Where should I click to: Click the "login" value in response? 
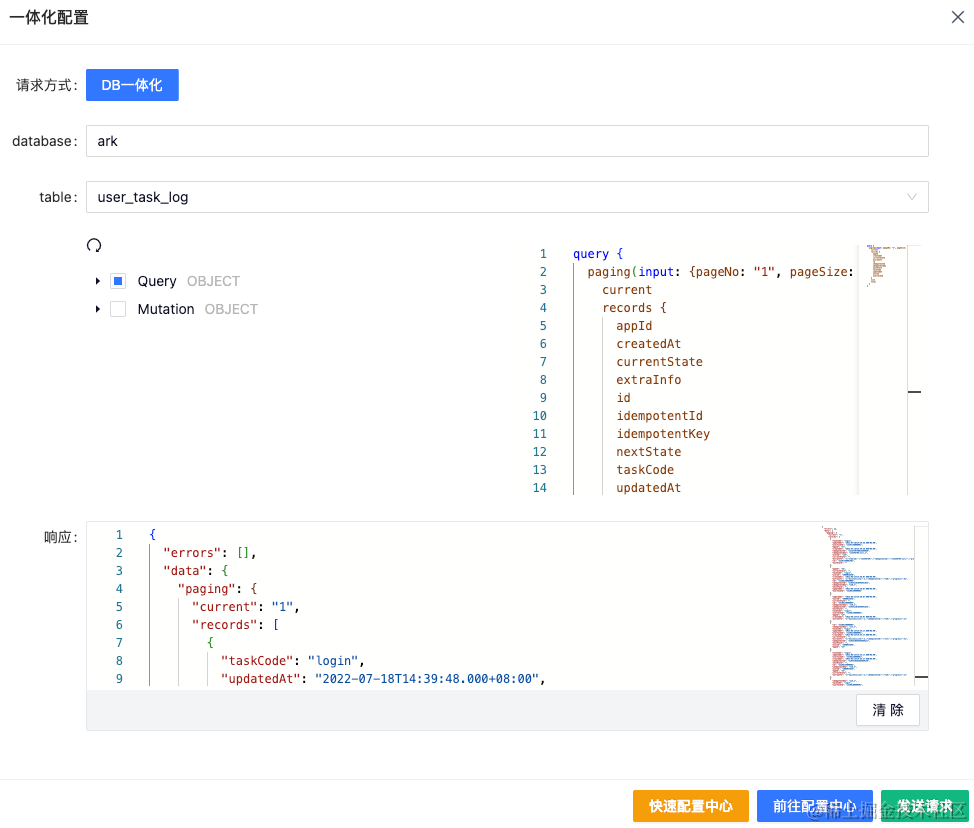click(333, 661)
